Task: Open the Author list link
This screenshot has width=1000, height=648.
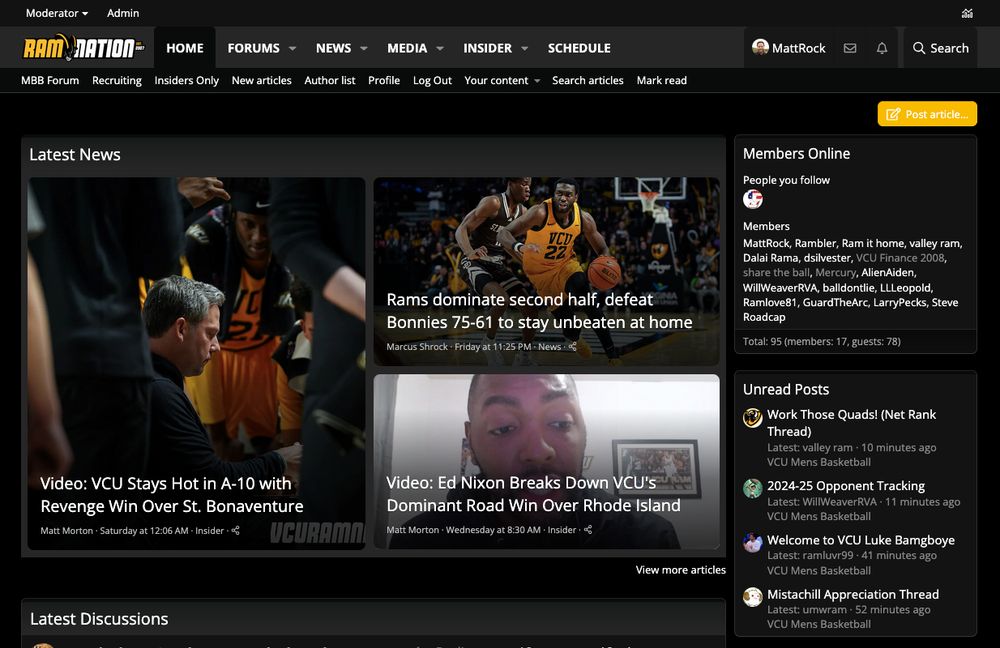Action: [x=330, y=80]
